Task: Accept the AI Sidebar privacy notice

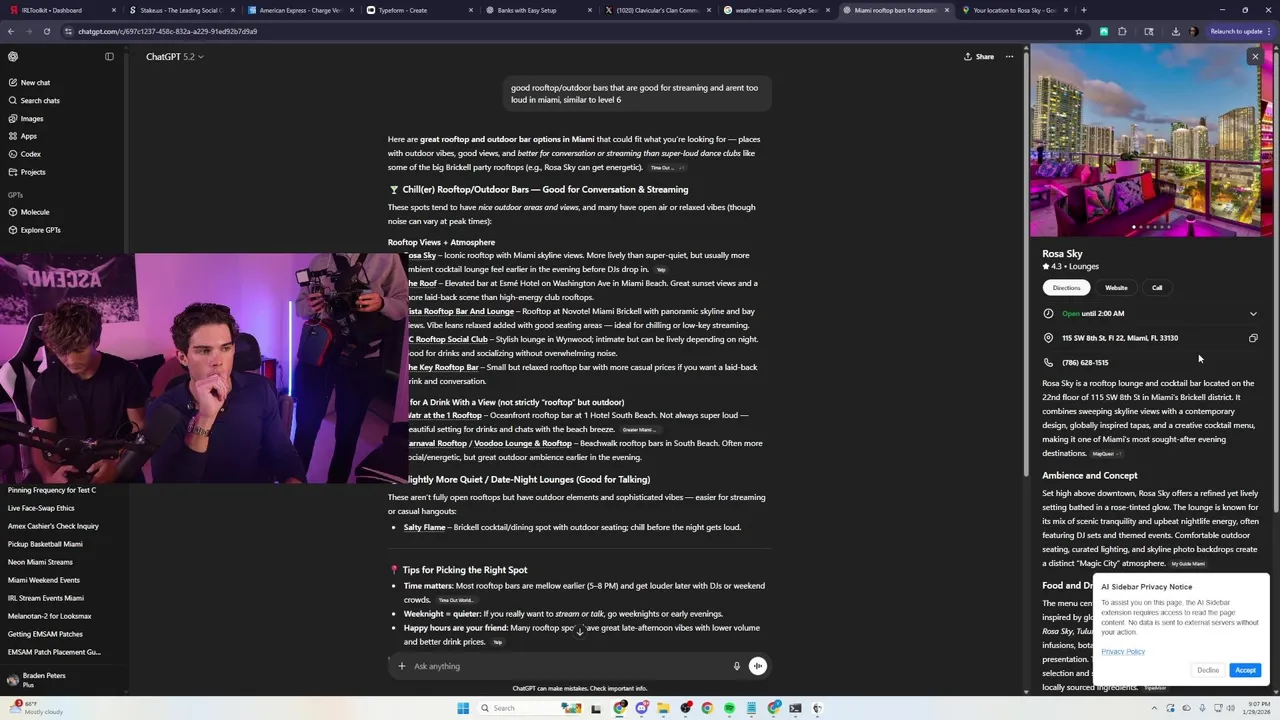Action: (x=1245, y=670)
